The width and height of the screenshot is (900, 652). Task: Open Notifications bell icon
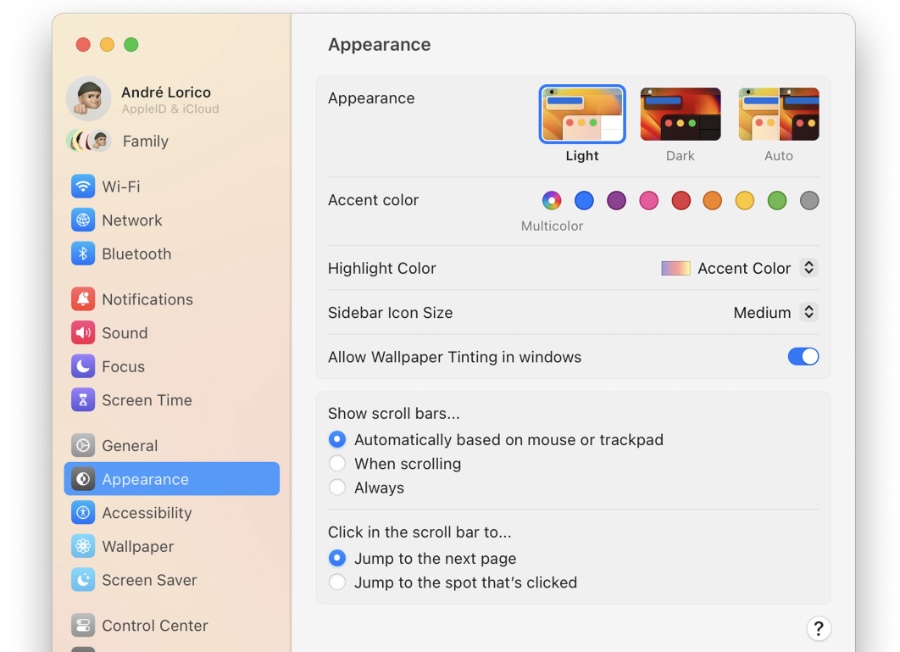[83, 299]
